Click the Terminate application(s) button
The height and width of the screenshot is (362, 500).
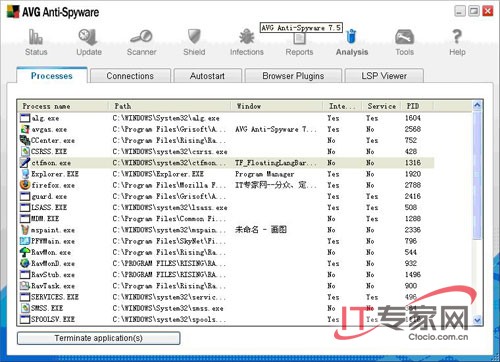tap(99, 338)
